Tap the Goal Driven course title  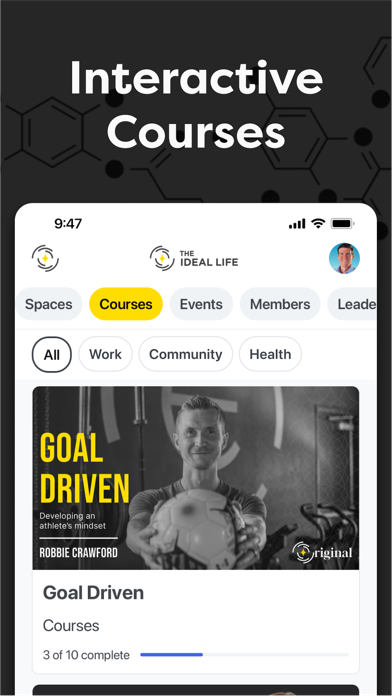pyautogui.click(x=93, y=593)
